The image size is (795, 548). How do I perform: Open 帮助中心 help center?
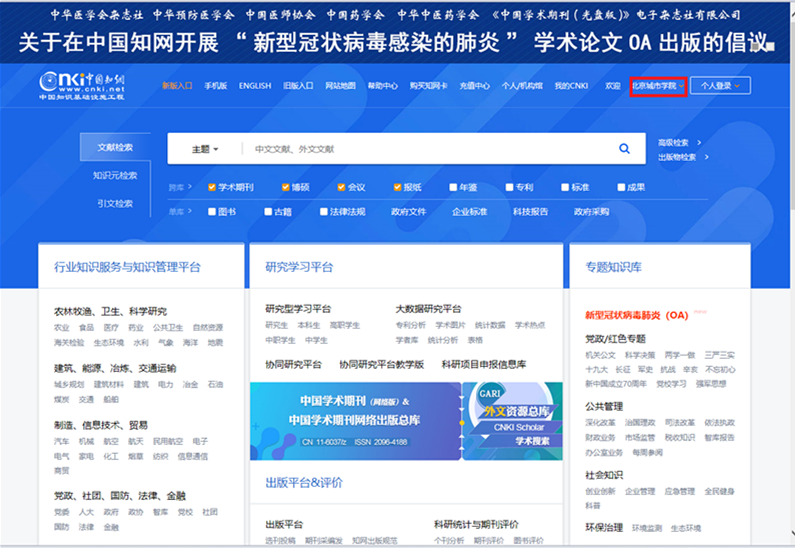383,86
